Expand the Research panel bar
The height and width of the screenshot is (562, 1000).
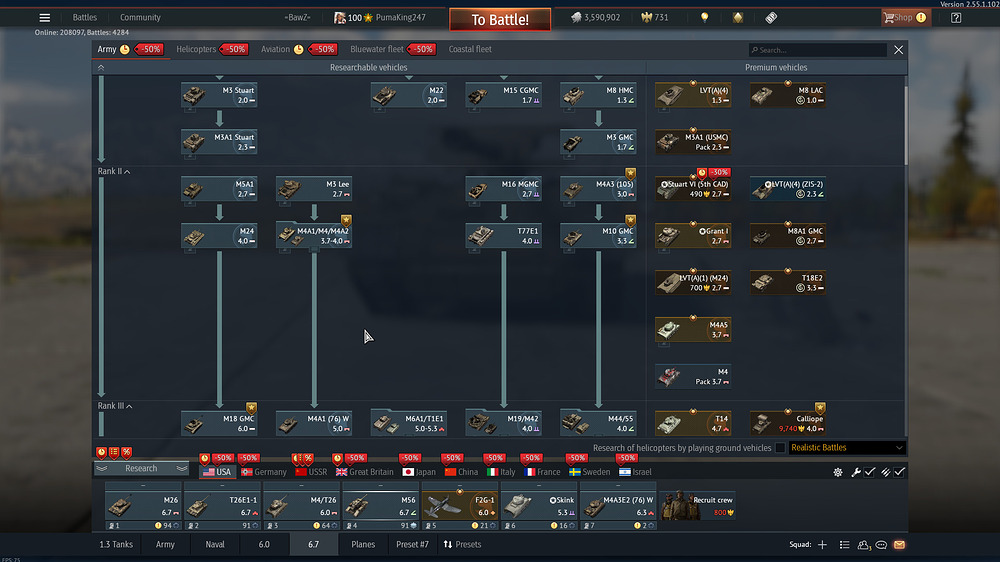(x=141, y=468)
